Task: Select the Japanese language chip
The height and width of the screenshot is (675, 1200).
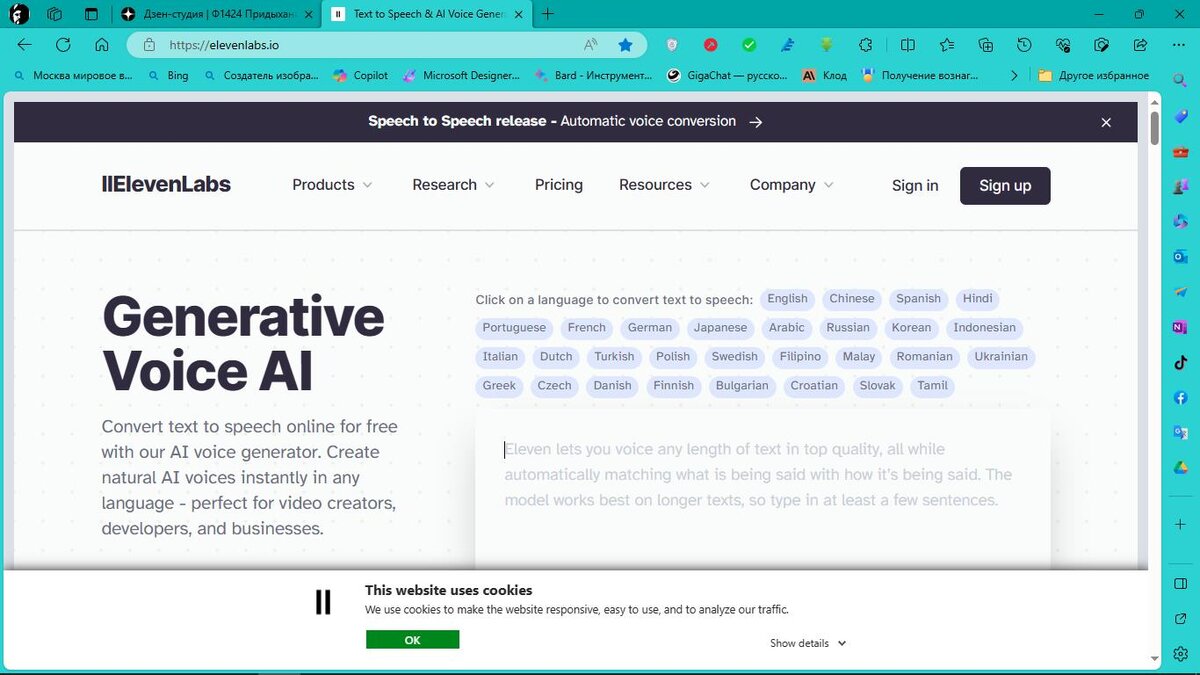Action: pyautogui.click(x=720, y=327)
